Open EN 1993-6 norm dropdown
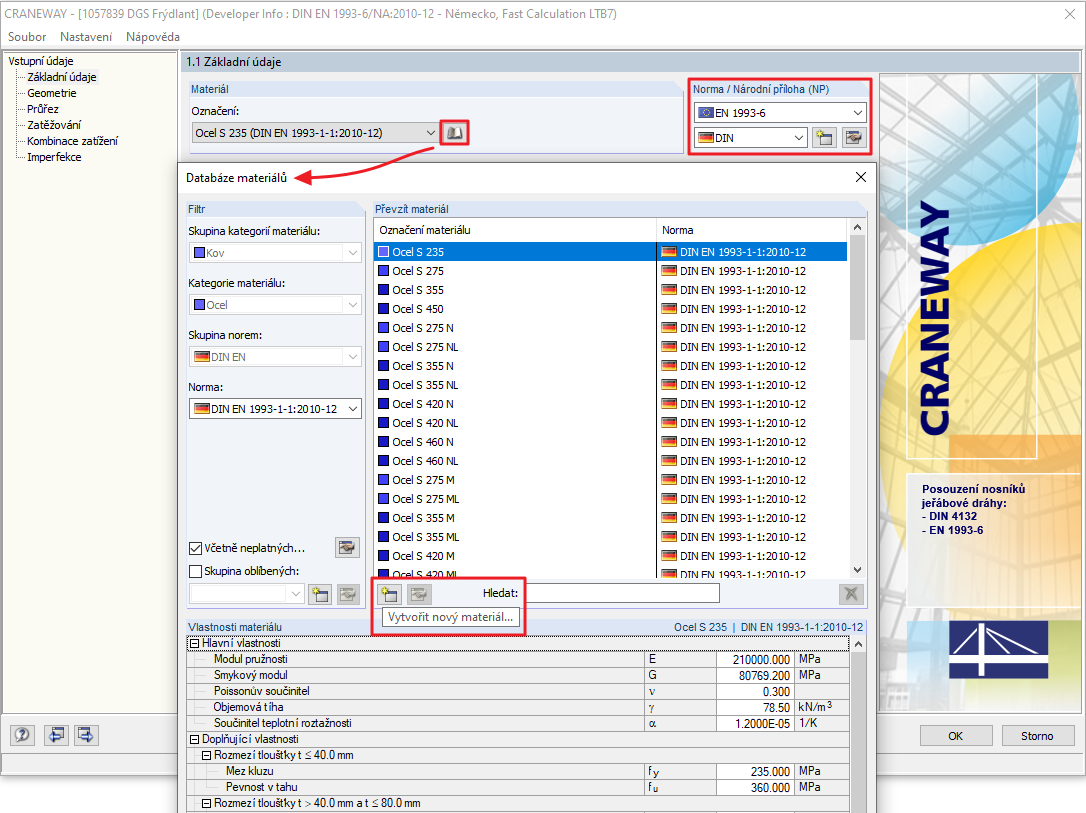 pos(781,113)
